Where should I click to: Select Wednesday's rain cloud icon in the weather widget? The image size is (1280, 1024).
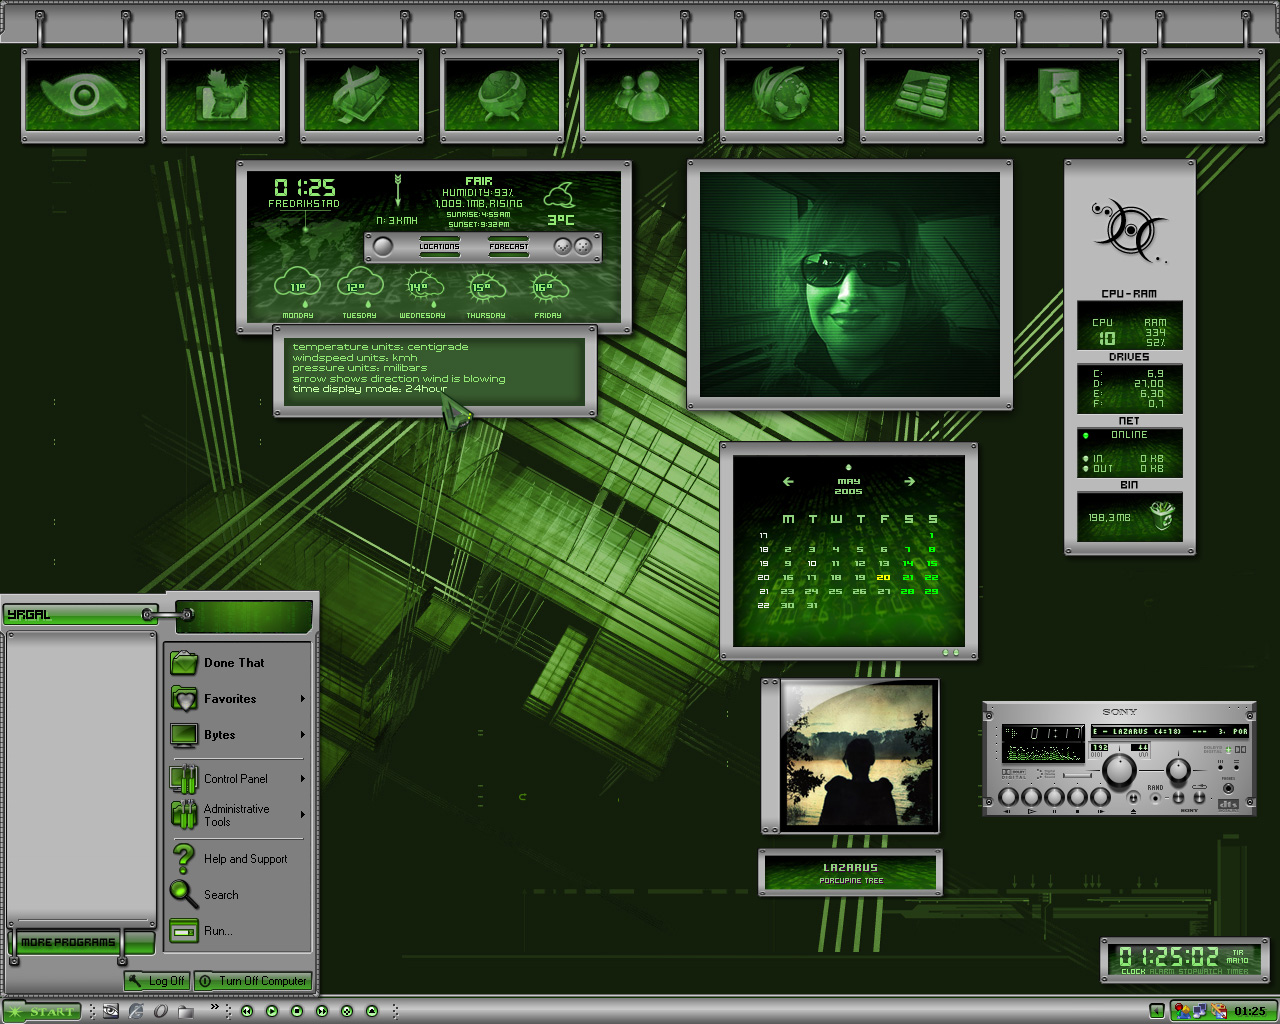422,285
